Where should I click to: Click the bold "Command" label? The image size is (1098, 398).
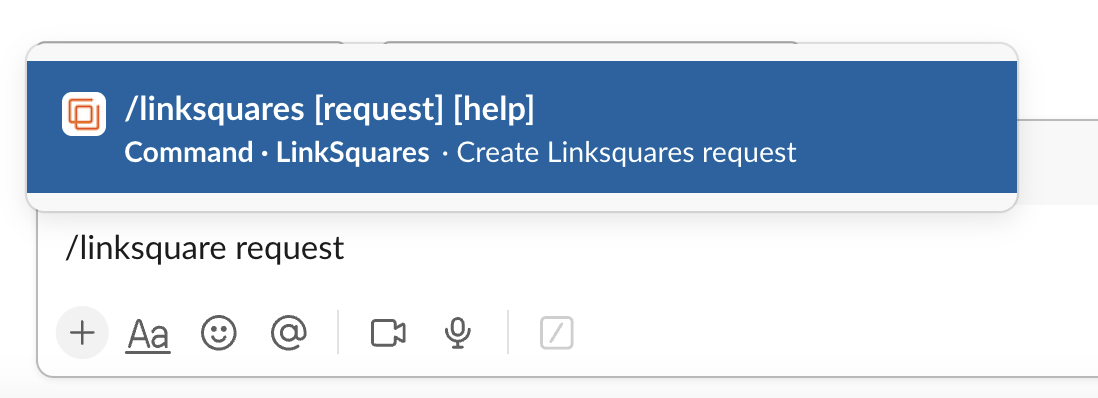coord(189,152)
